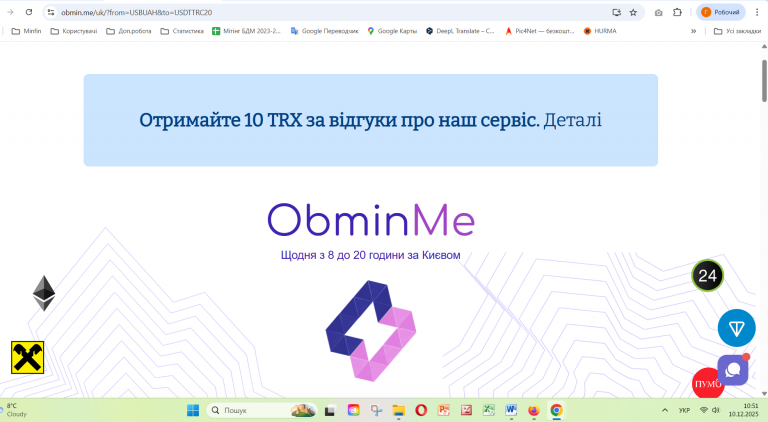The width and height of the screenshot is (768, 422).
Task: Click the scrollbar down arrow
Action: coord(764,394)
